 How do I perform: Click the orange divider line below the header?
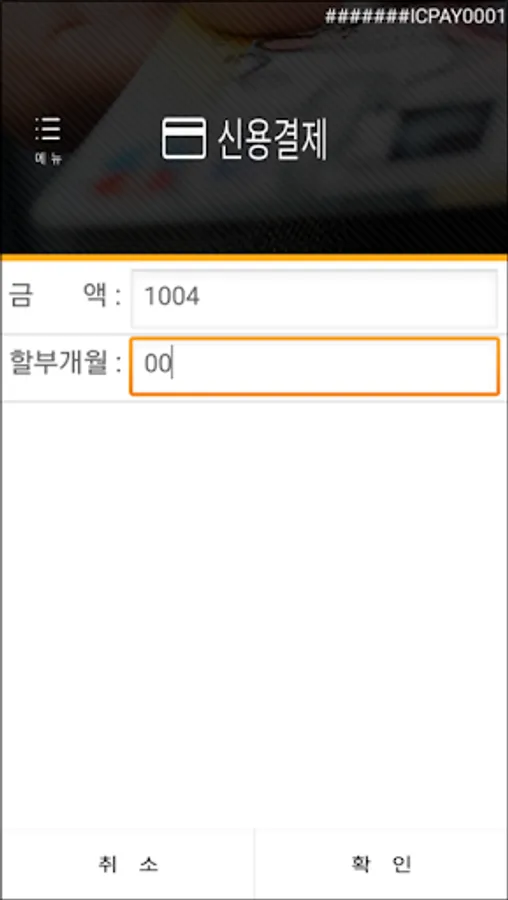[x=254, y=258]
